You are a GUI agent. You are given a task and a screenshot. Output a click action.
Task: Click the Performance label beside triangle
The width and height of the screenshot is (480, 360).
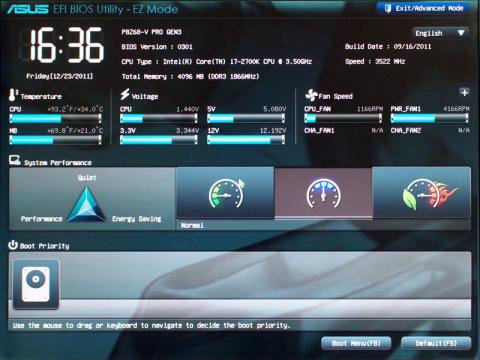point(42,219)
